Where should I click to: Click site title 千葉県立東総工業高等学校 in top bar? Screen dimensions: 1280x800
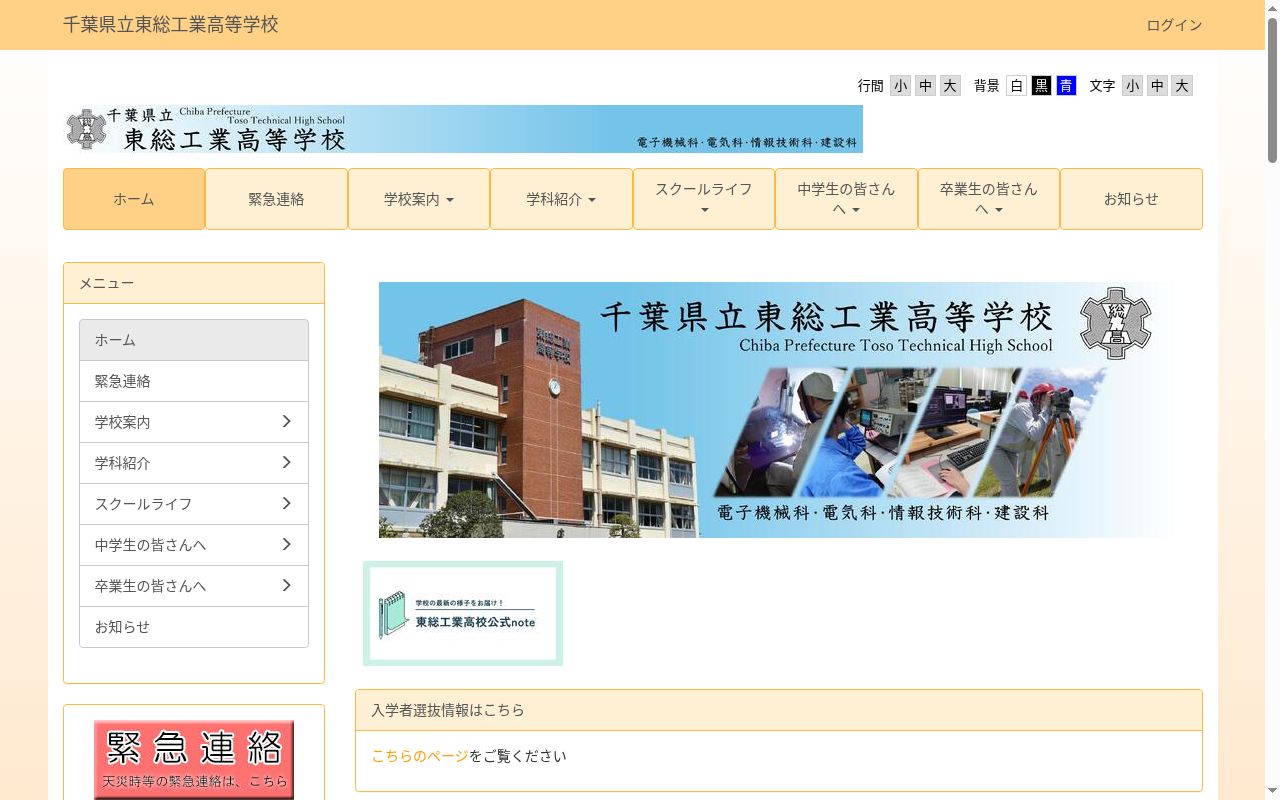(x=171, y=25)
